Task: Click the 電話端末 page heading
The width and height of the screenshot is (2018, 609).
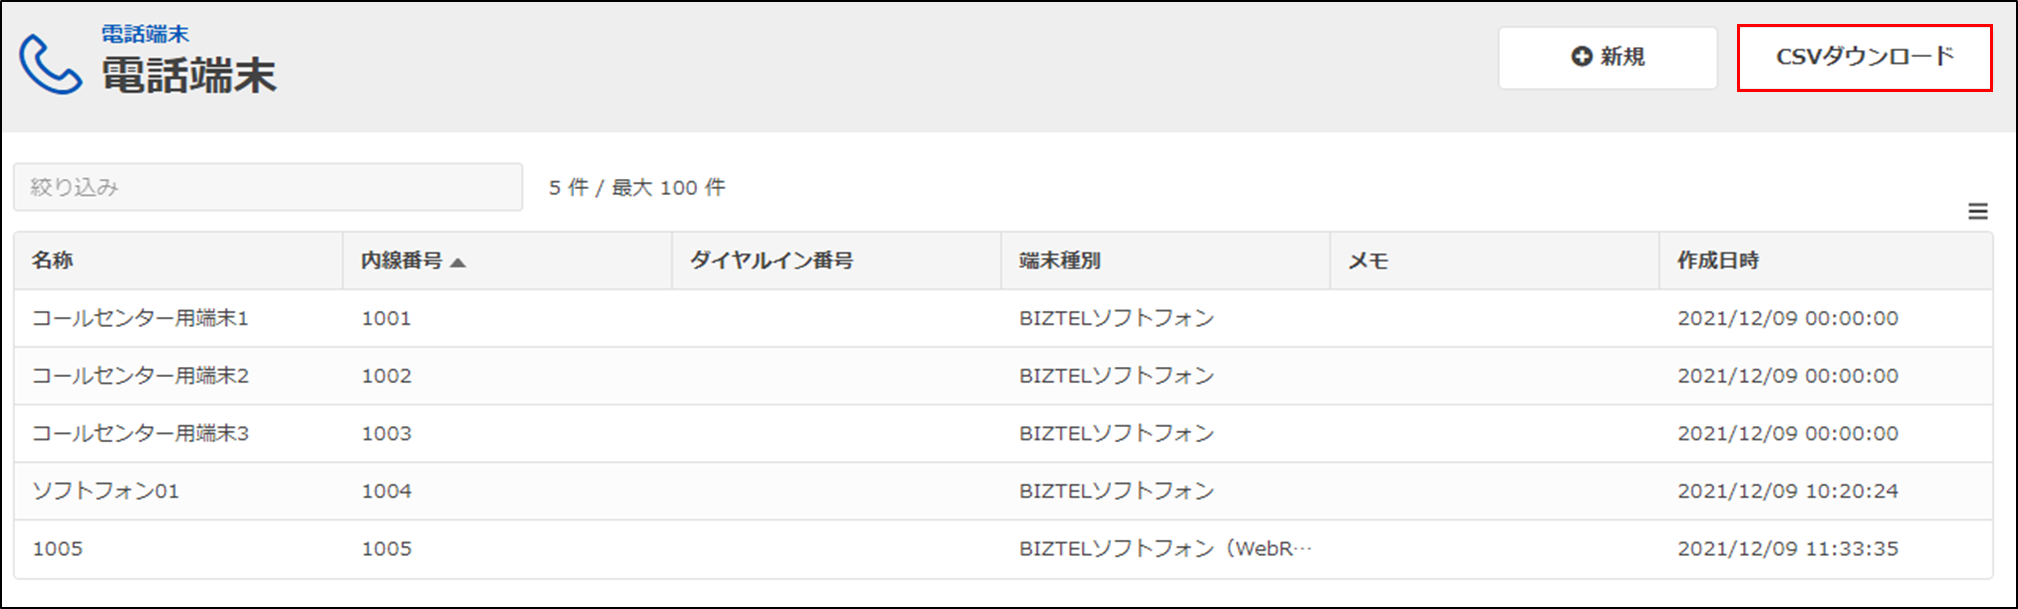Action: [x=189, y=75]
